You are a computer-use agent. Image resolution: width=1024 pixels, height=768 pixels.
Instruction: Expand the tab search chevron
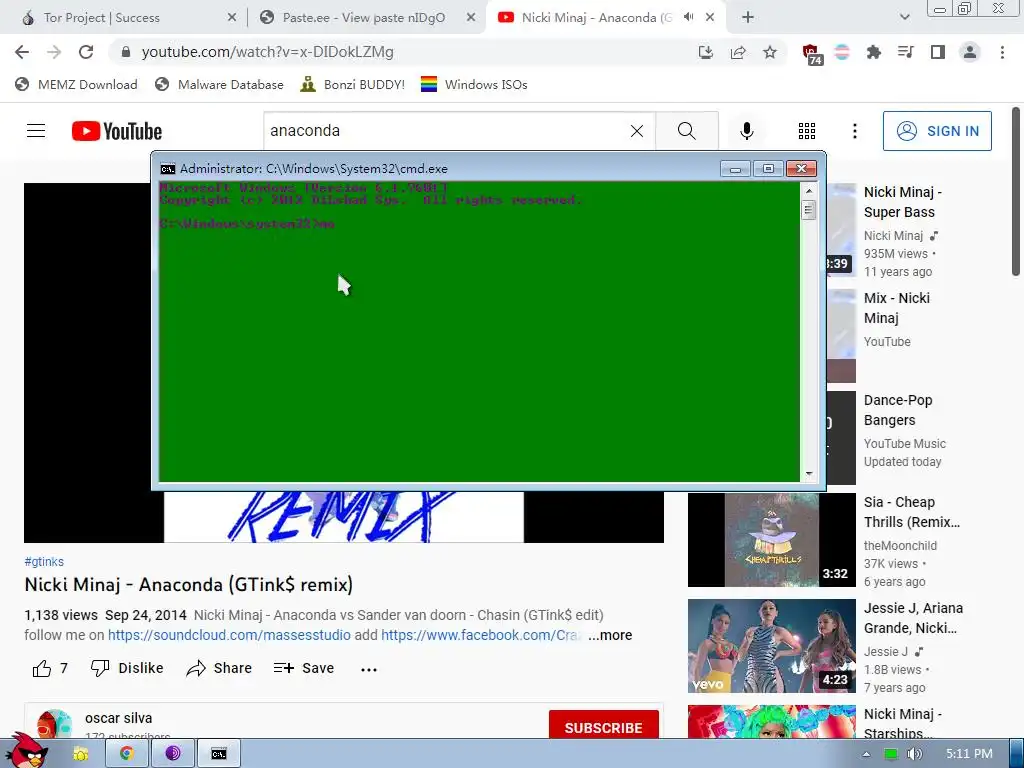(x=904, y=18)
